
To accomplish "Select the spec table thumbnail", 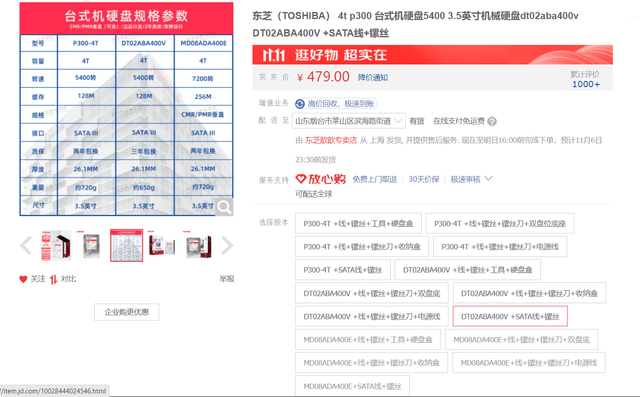I will [127, 246].
